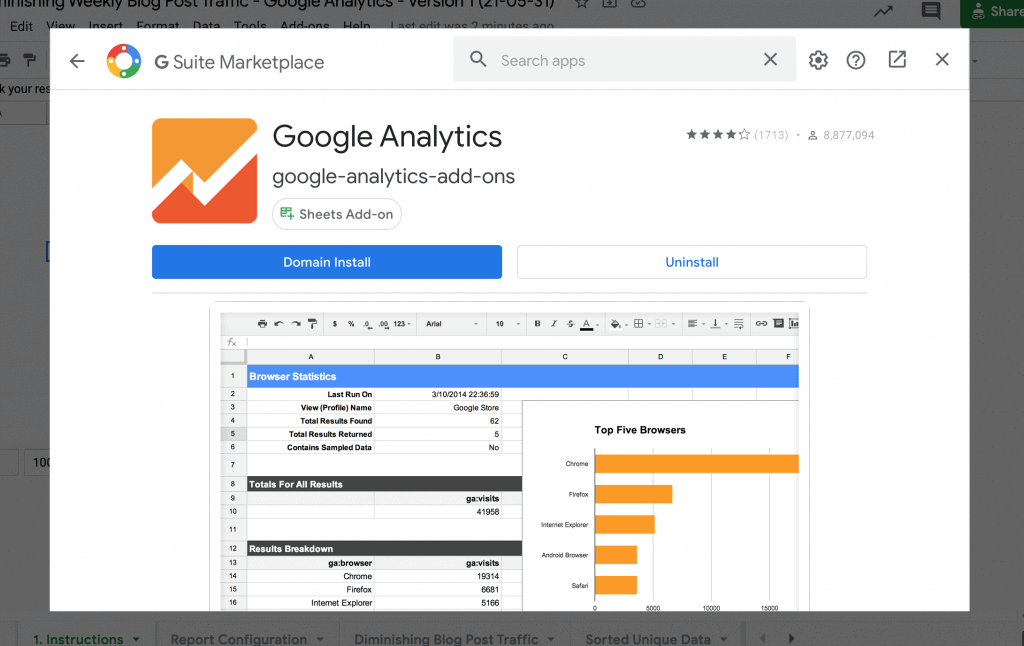Click the Sheets Add-on badge
1024x646 pixels.
tap(337, 214)
